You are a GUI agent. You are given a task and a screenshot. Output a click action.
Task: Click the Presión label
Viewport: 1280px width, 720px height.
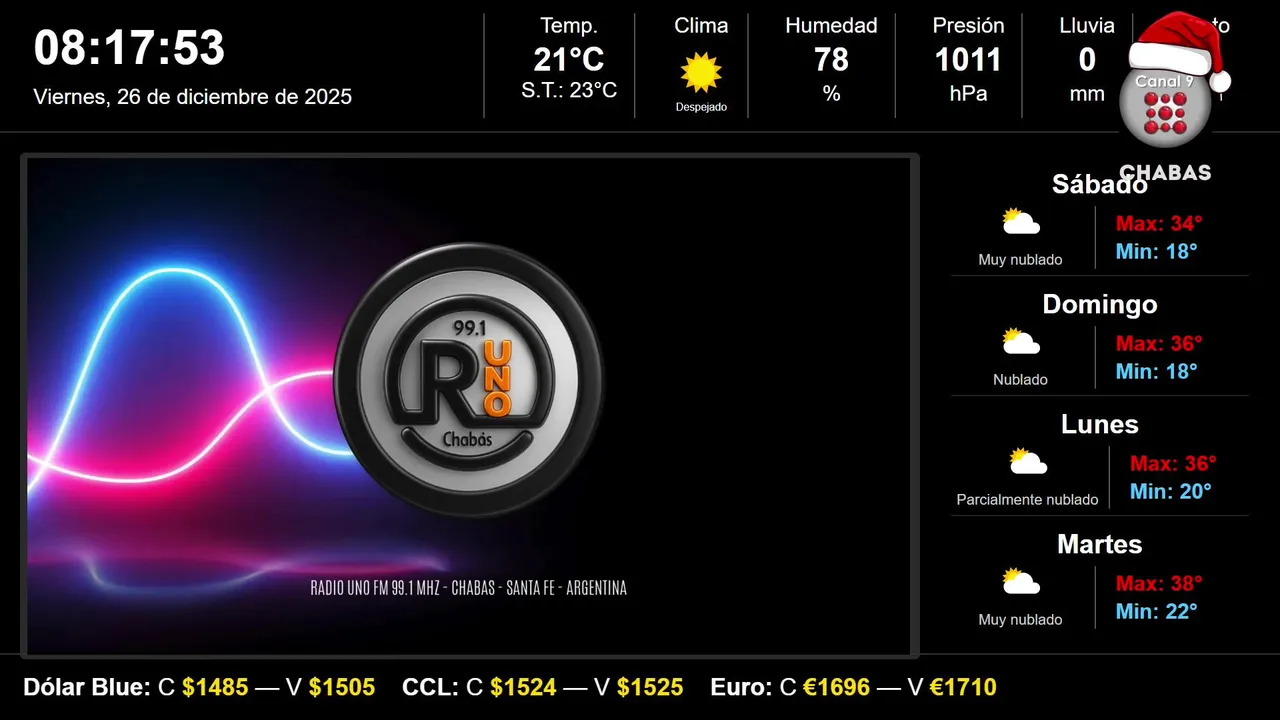click(968, 26)
